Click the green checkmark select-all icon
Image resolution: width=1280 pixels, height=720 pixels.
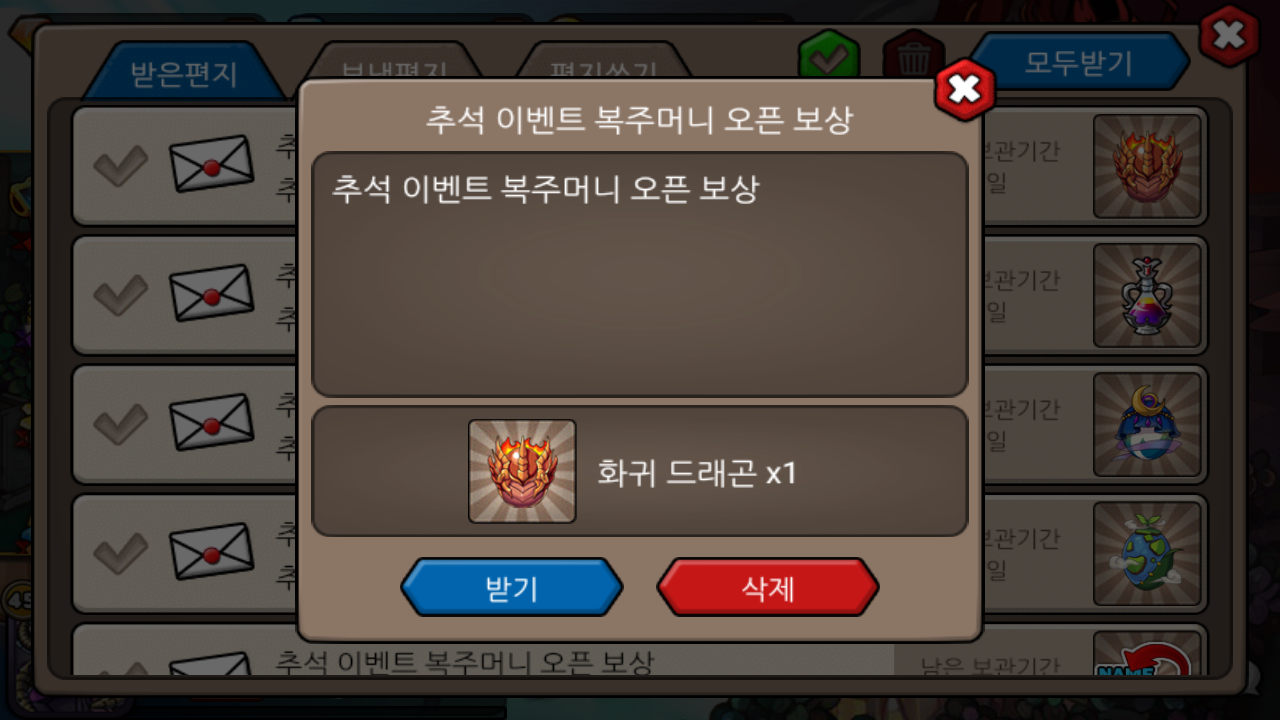tap(829, 56)
